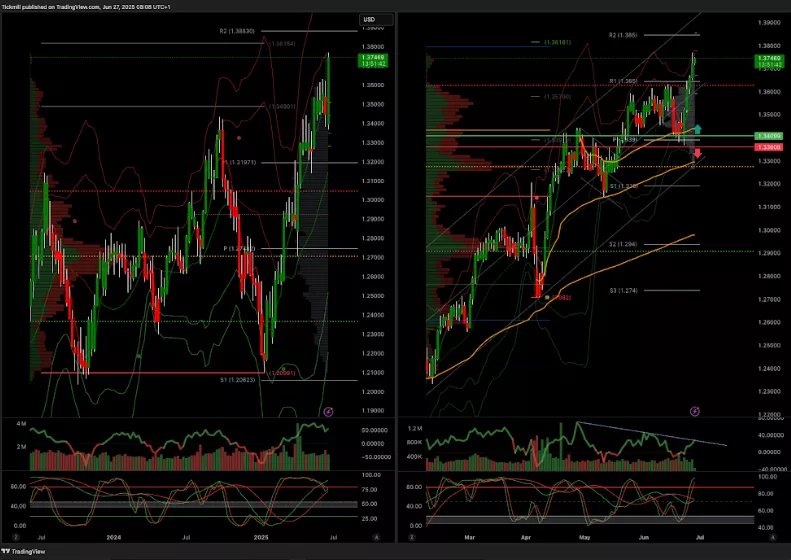Click the blue trendline on right volume indicator
The height and width of the screenshot is (560, 791).
(650, 433)
